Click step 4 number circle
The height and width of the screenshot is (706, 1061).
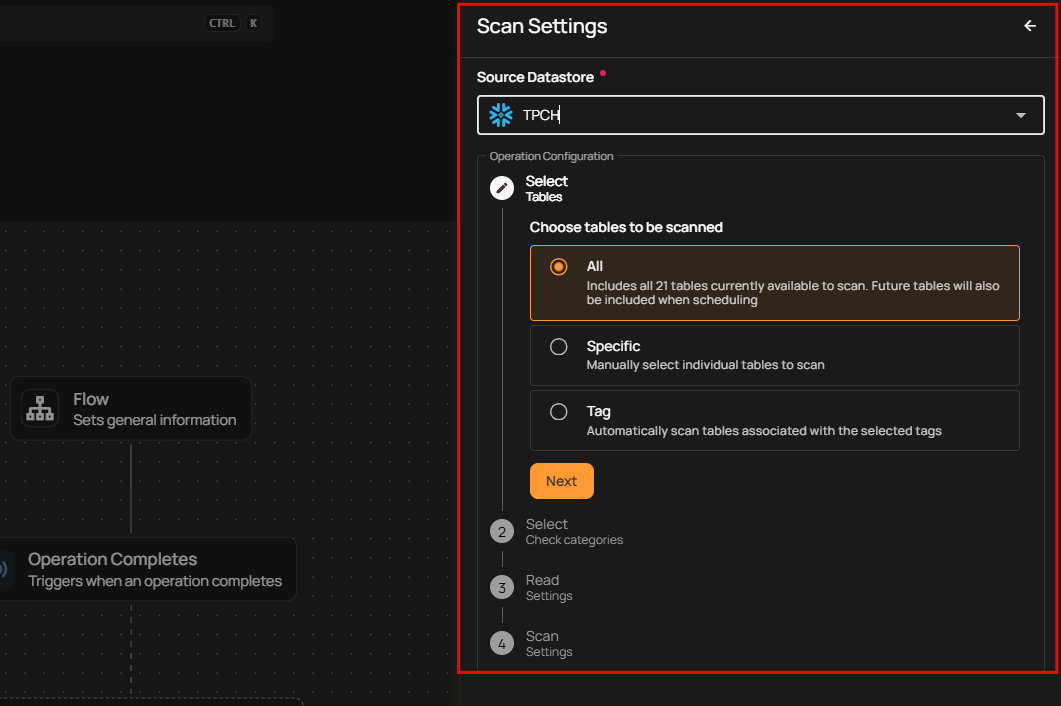click(x=502, y=644)
